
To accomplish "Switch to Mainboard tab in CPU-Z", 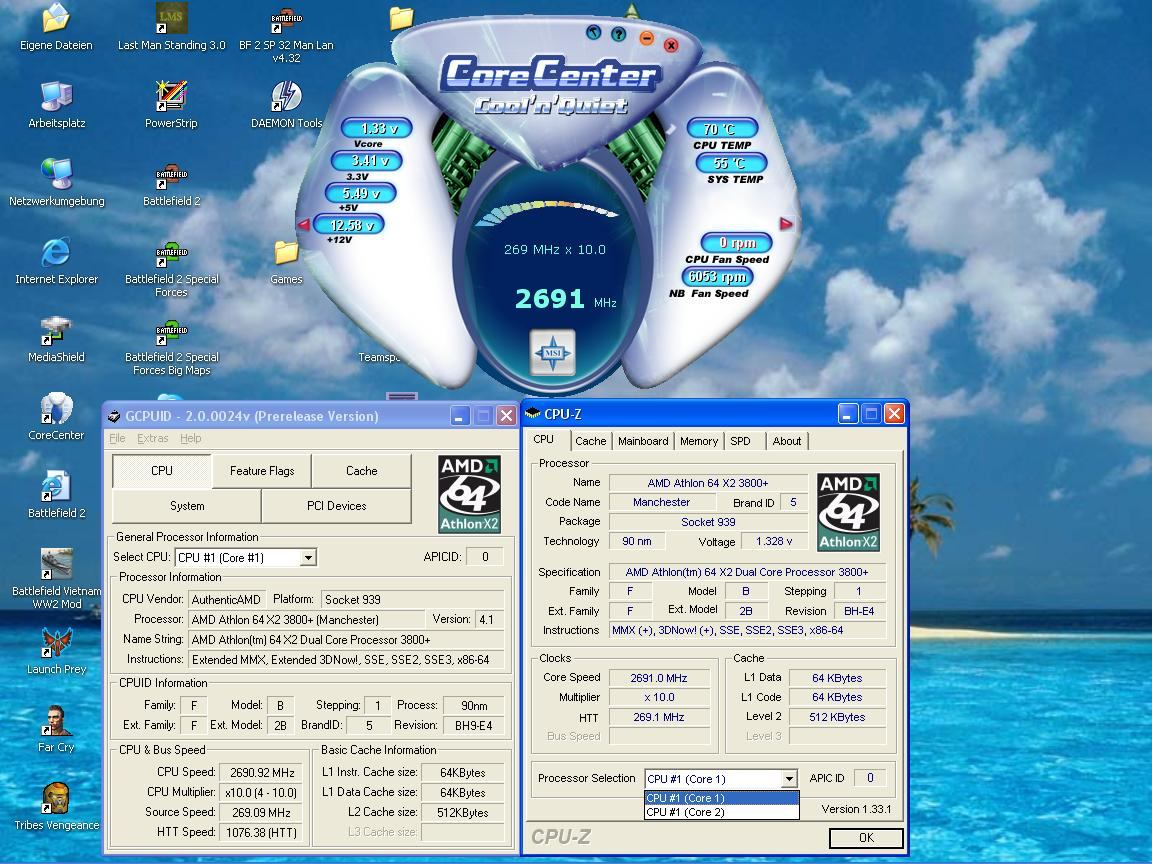I will coord(643,441).
